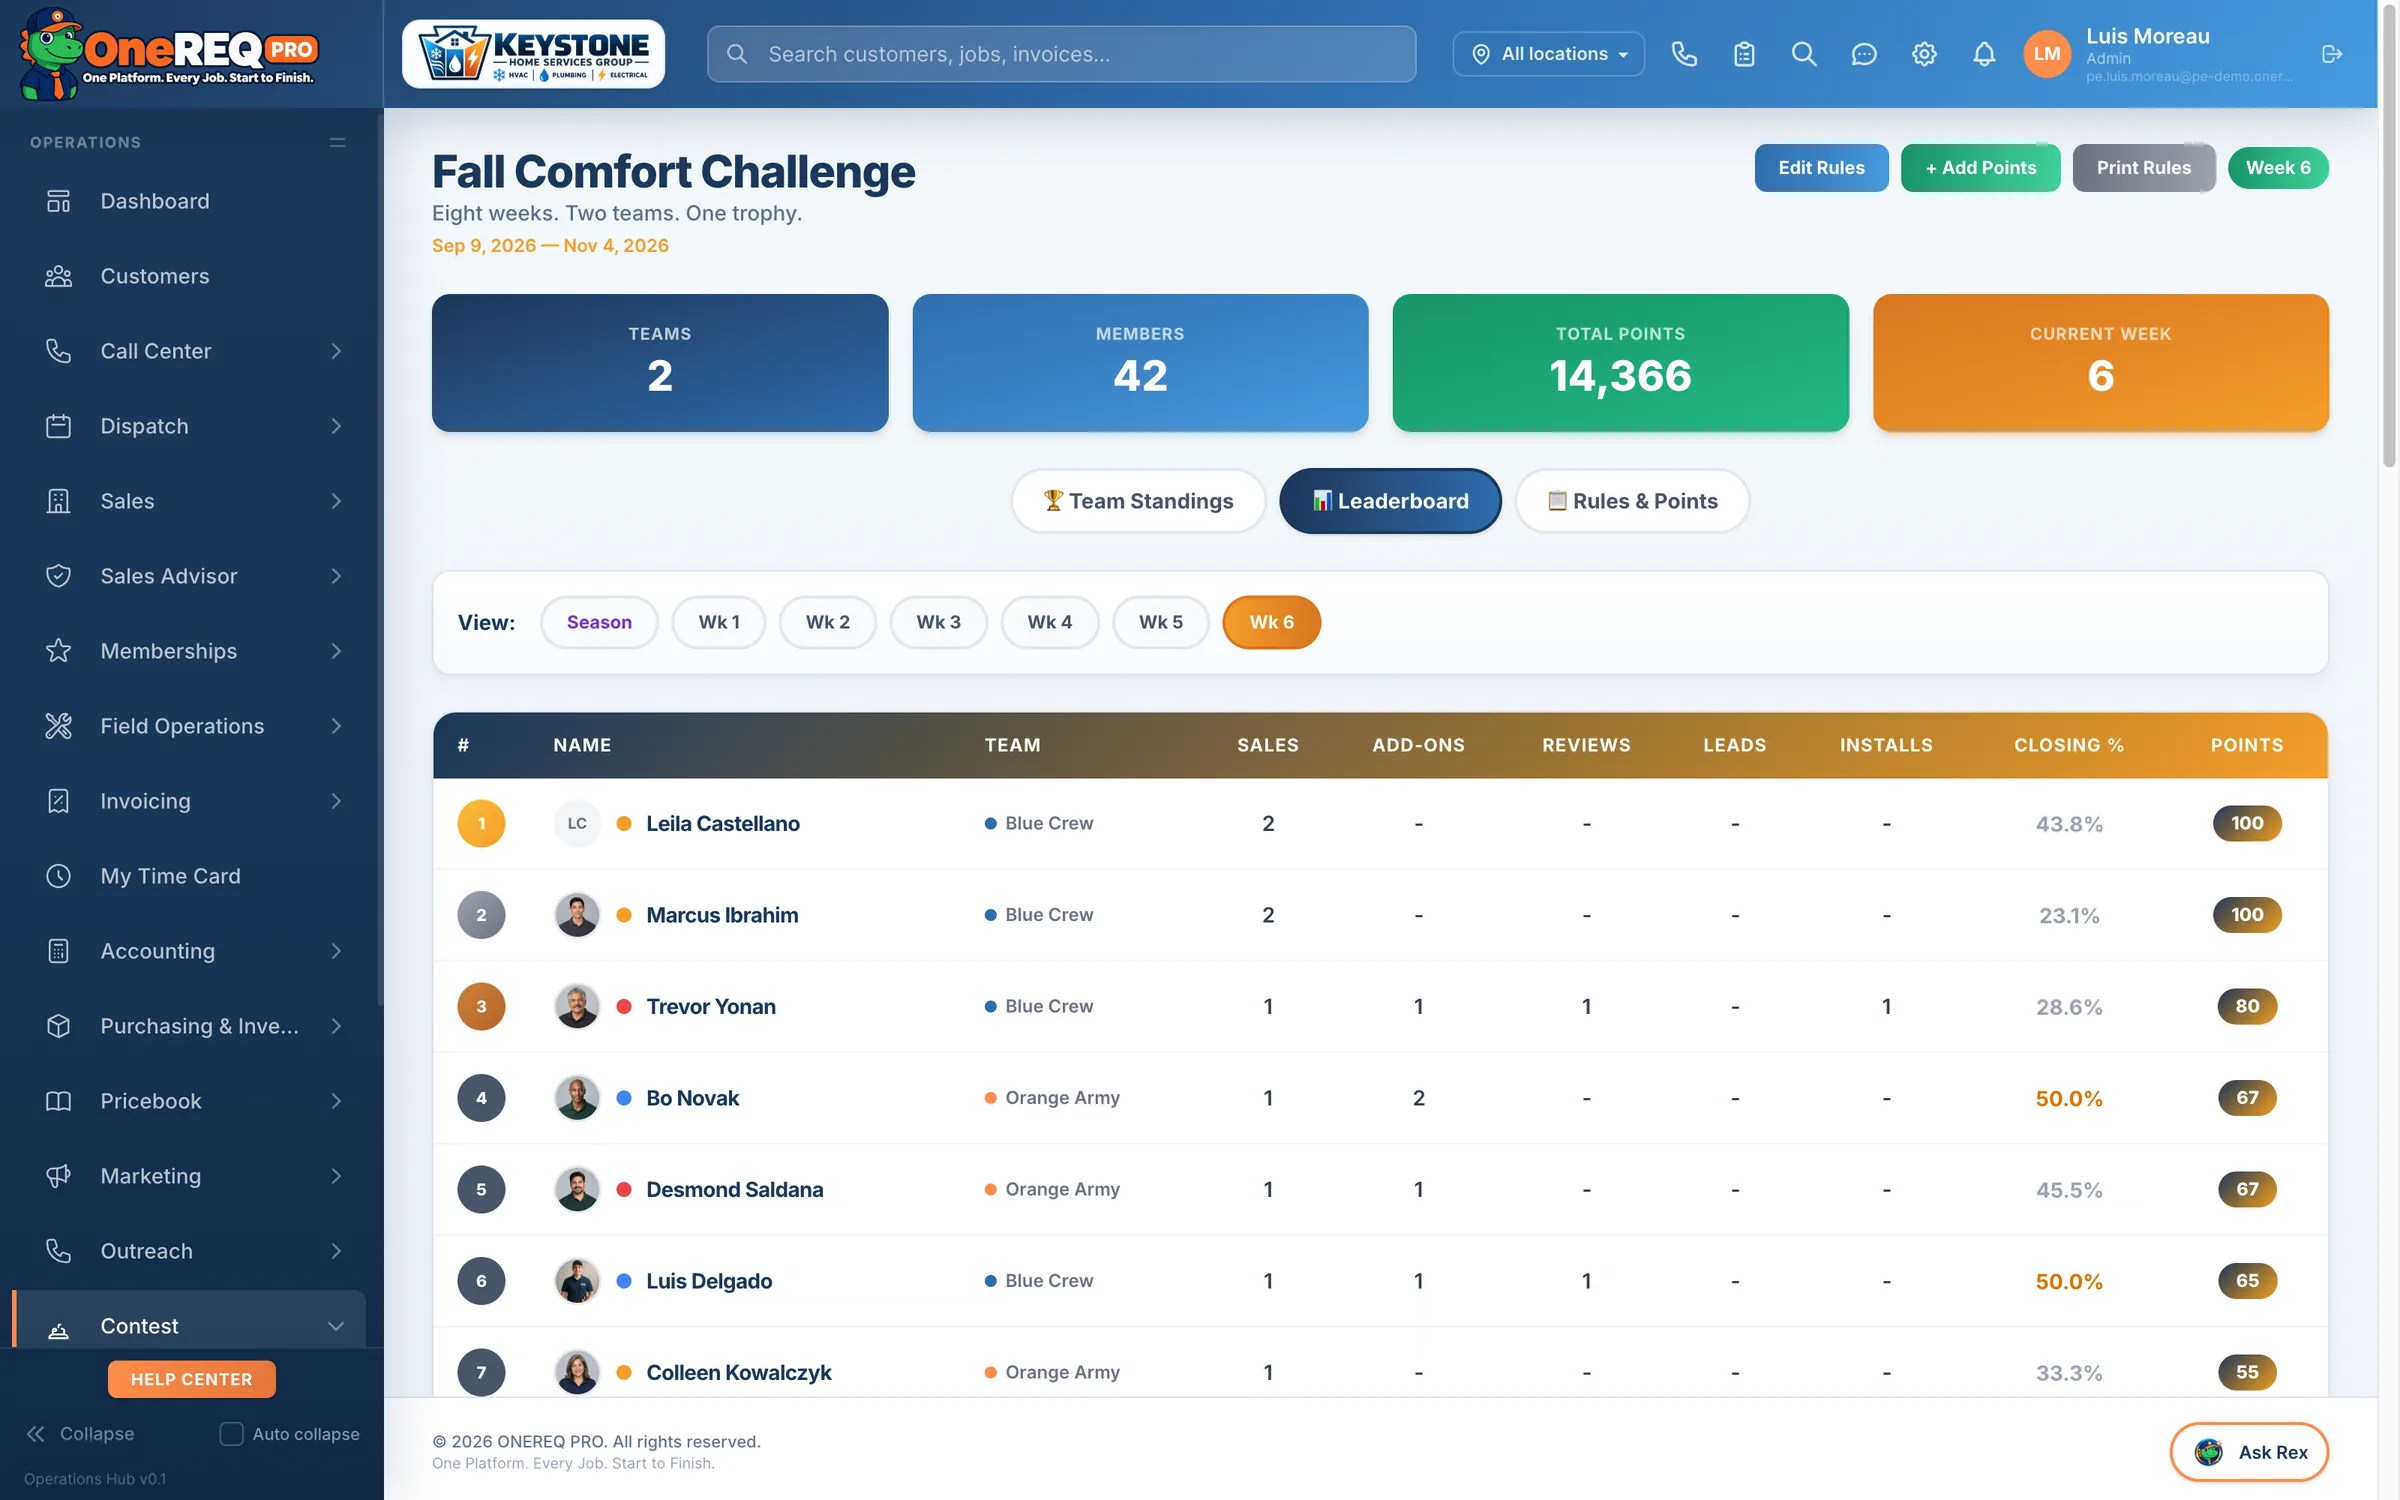Open the Ask Rex assistant
This screenshot has width=2400, height=1500.
2249,1452
